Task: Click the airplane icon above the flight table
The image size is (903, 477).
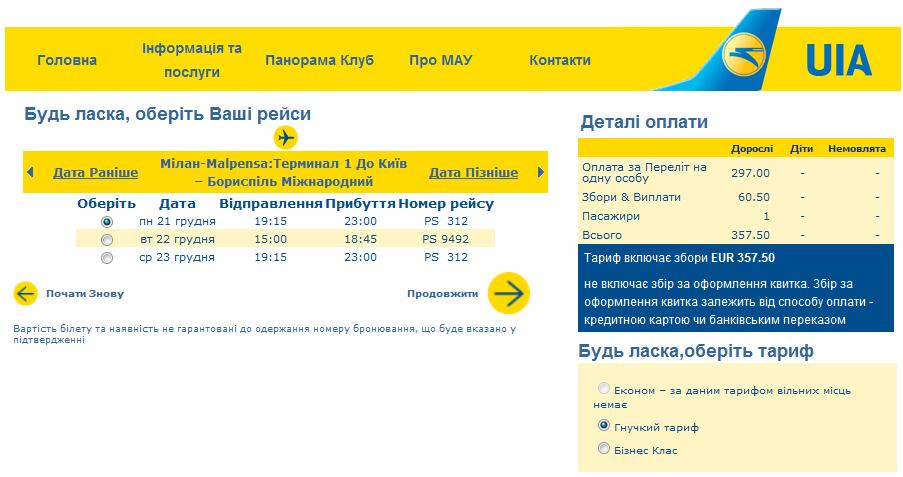Action: [286, 137]
